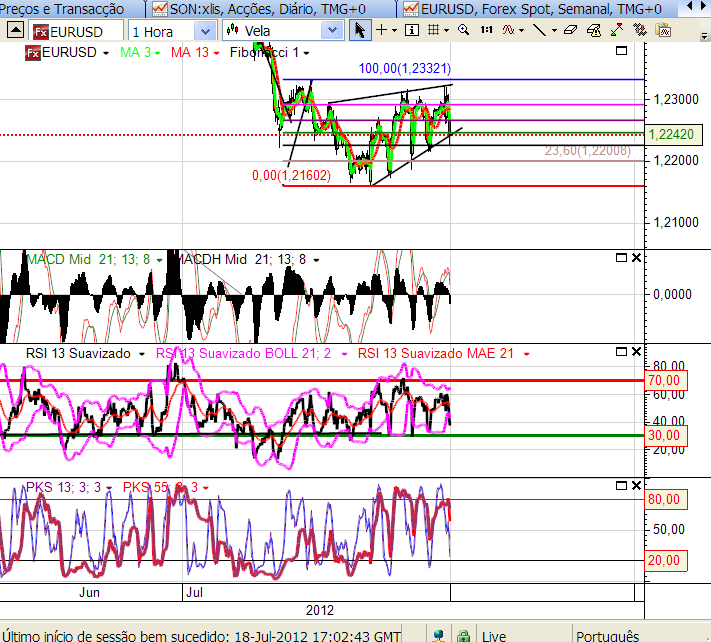
Task: Maximize the PKS stochastic pane
Action: [x=621, y=486]
